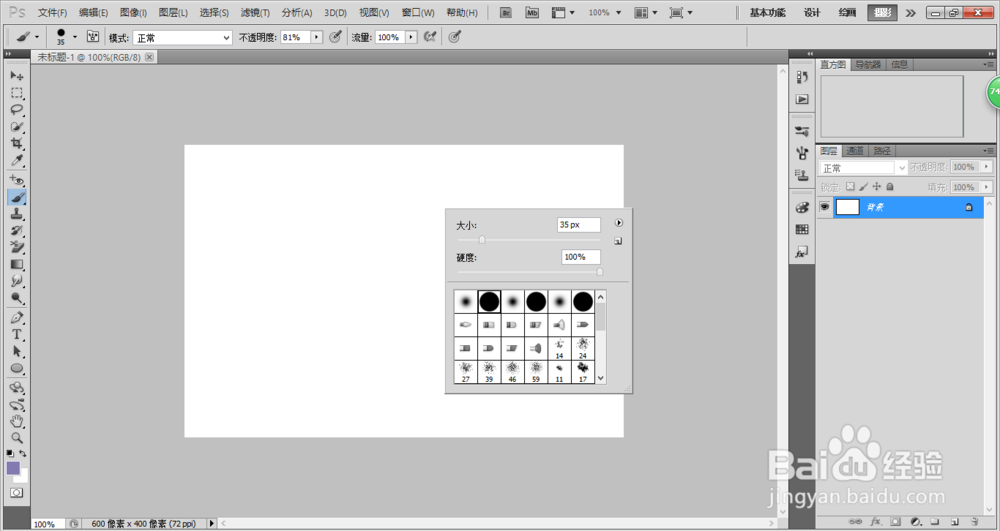Viewport: 1000px width, 531px height.
Task: Open the opacity 81% slider arrow
Action: tap(317, 38)
